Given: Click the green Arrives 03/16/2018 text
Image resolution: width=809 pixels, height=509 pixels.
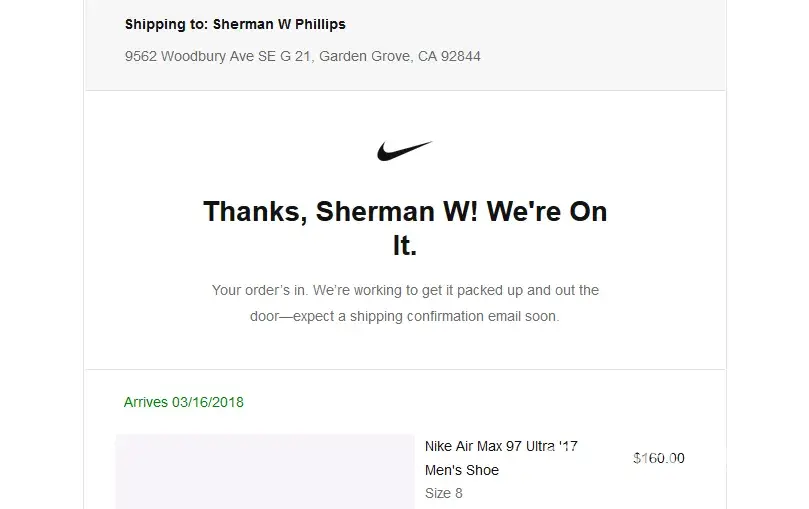Looking at the screenshot, I should (184, 402).
